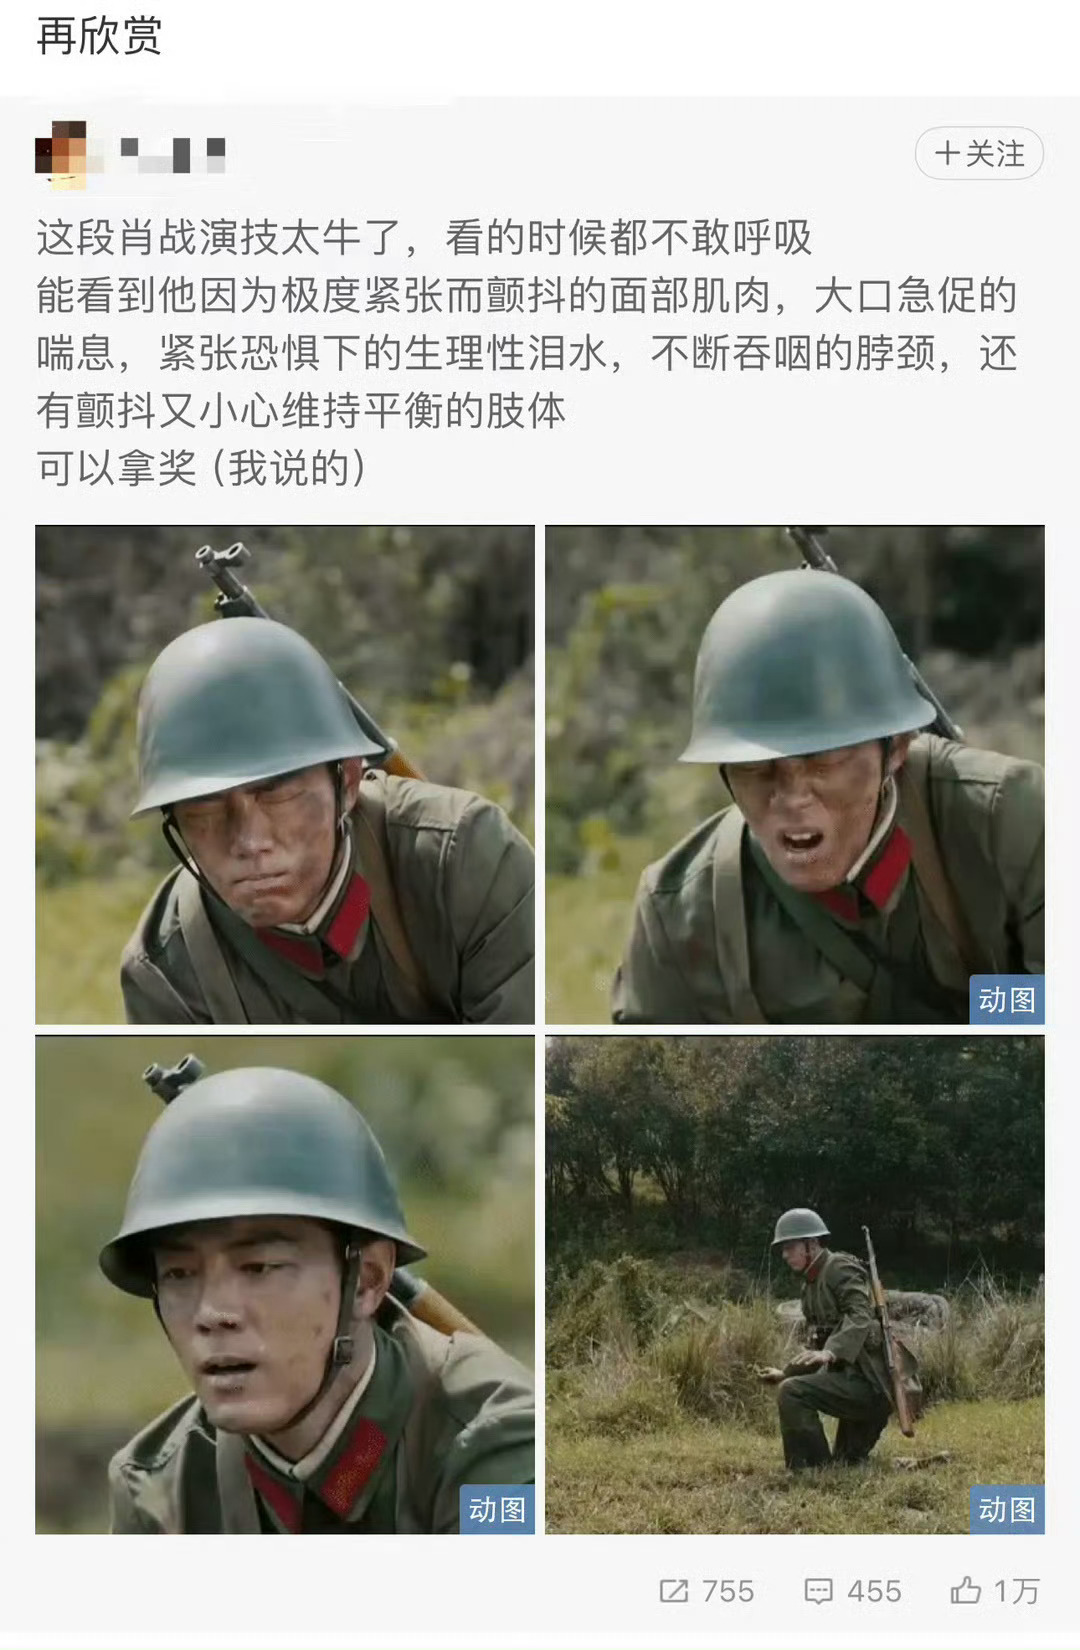
Task: Tap the comment count 455
Action: [x=874, y=1591]
